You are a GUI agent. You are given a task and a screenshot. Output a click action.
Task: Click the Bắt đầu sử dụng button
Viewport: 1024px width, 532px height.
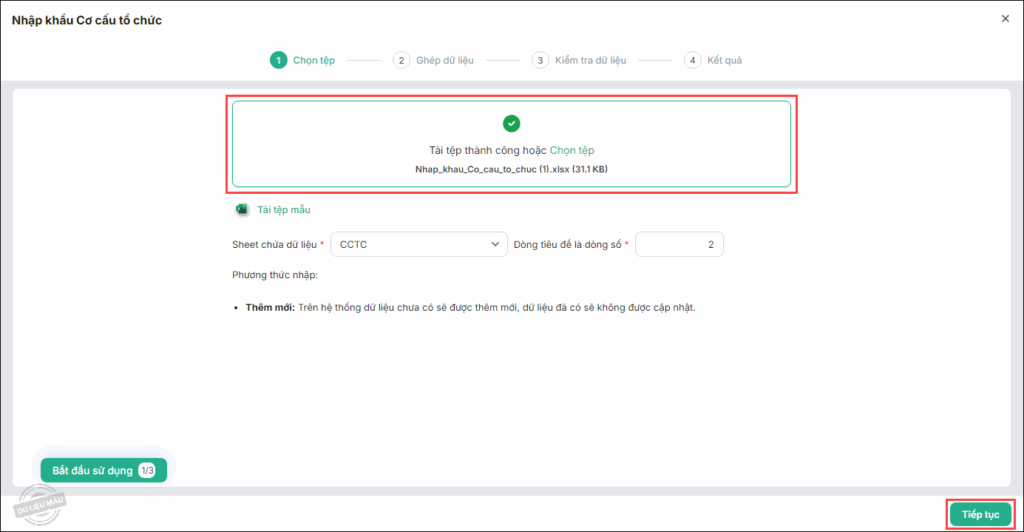click(104, 471)
